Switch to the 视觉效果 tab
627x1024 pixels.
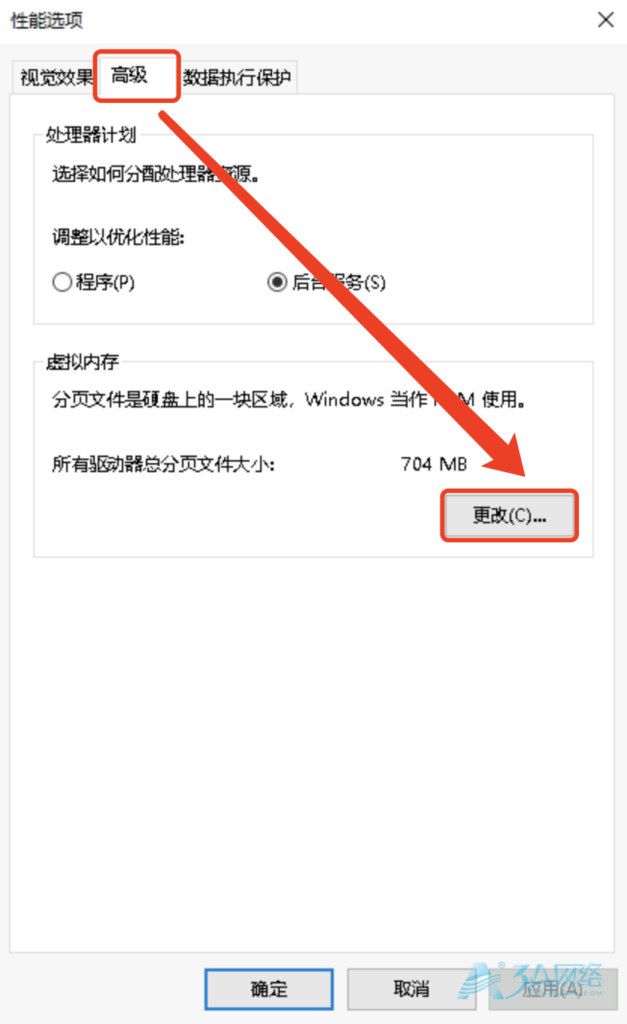click(x=56, y=78)
